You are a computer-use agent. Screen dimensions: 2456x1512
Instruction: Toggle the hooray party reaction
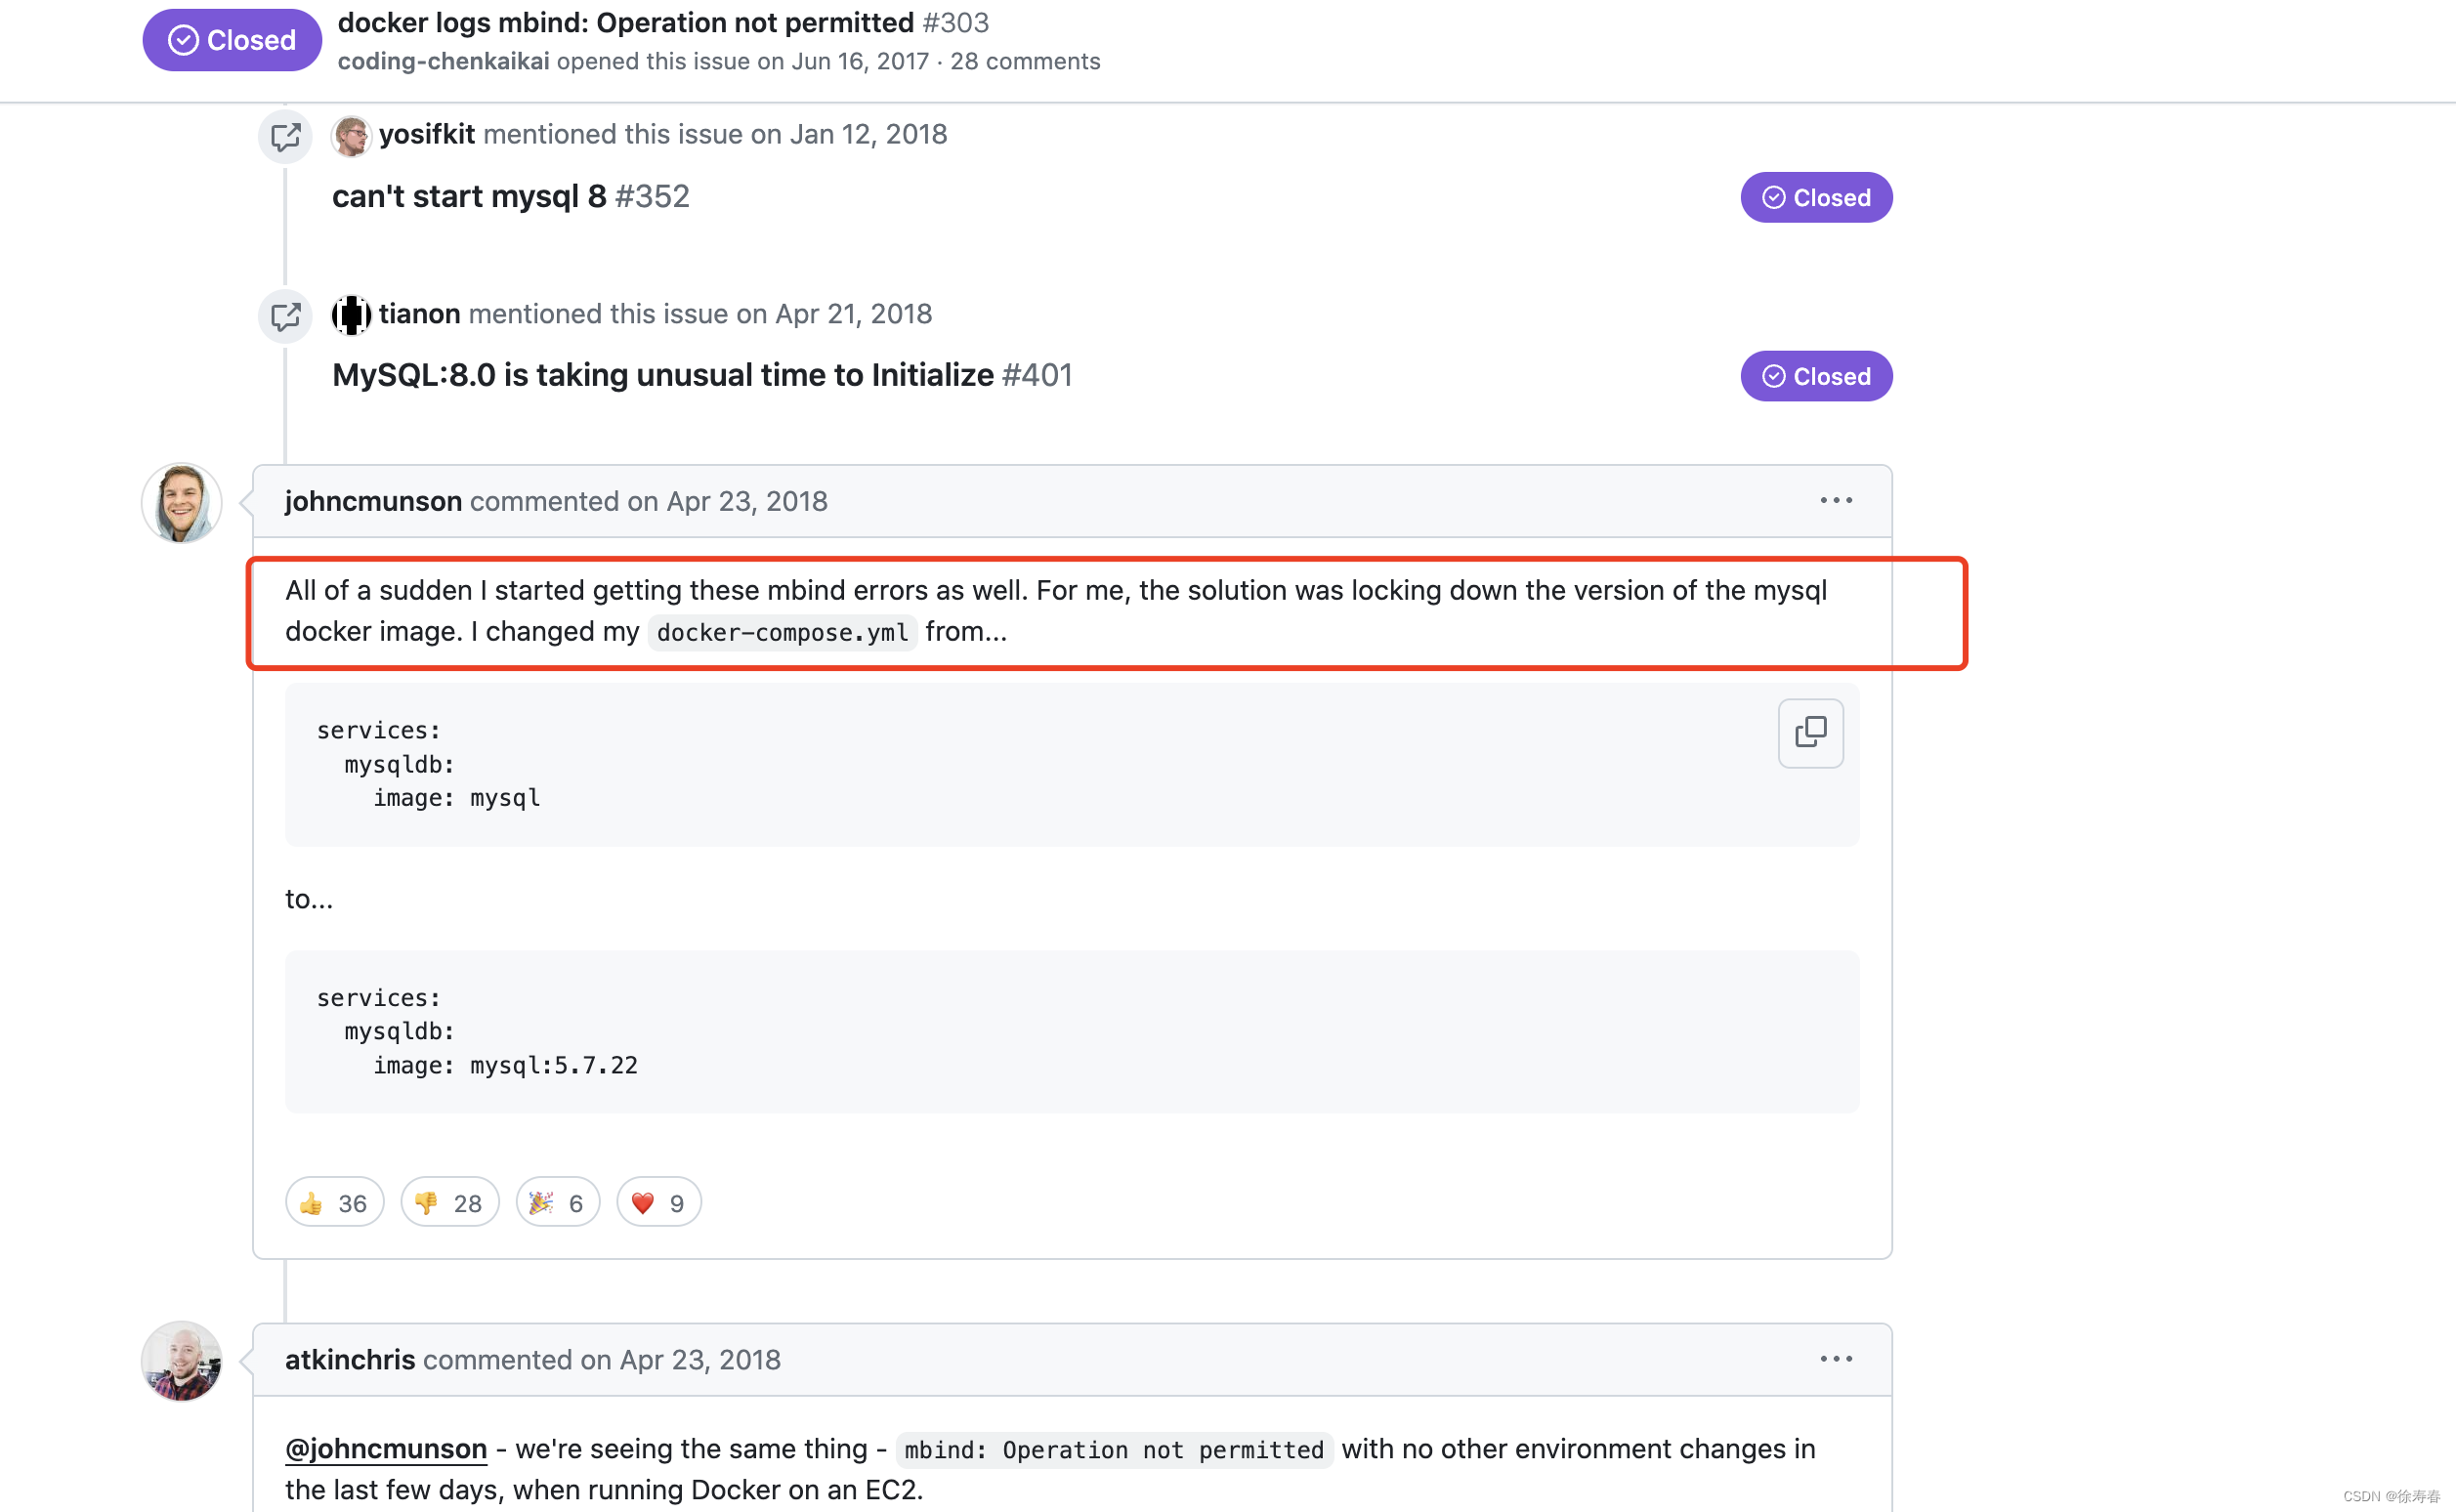tap(557, 1202)
